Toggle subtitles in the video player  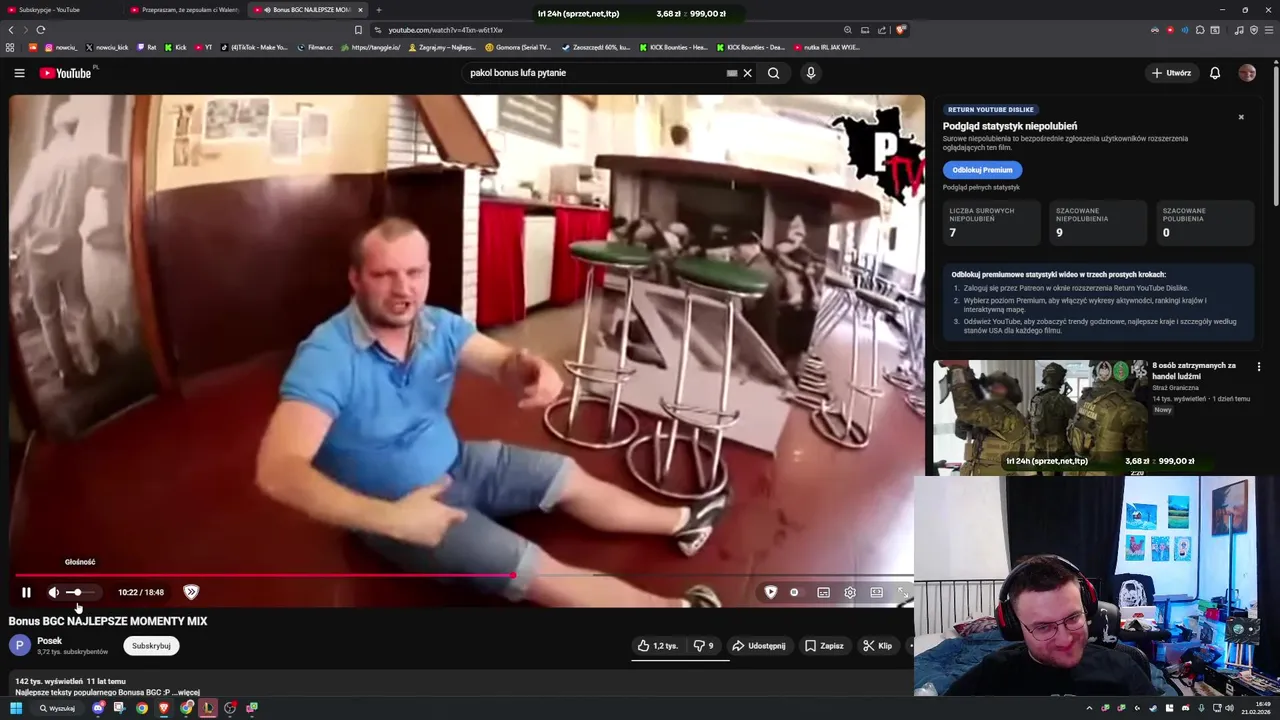point(824,592)
